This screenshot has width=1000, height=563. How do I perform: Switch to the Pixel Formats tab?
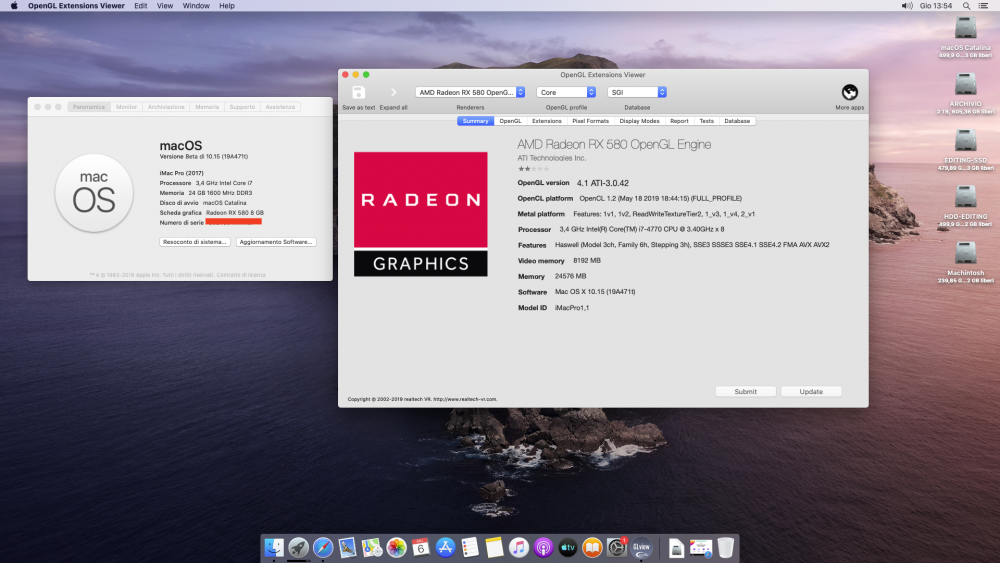(x=591, y=121)
